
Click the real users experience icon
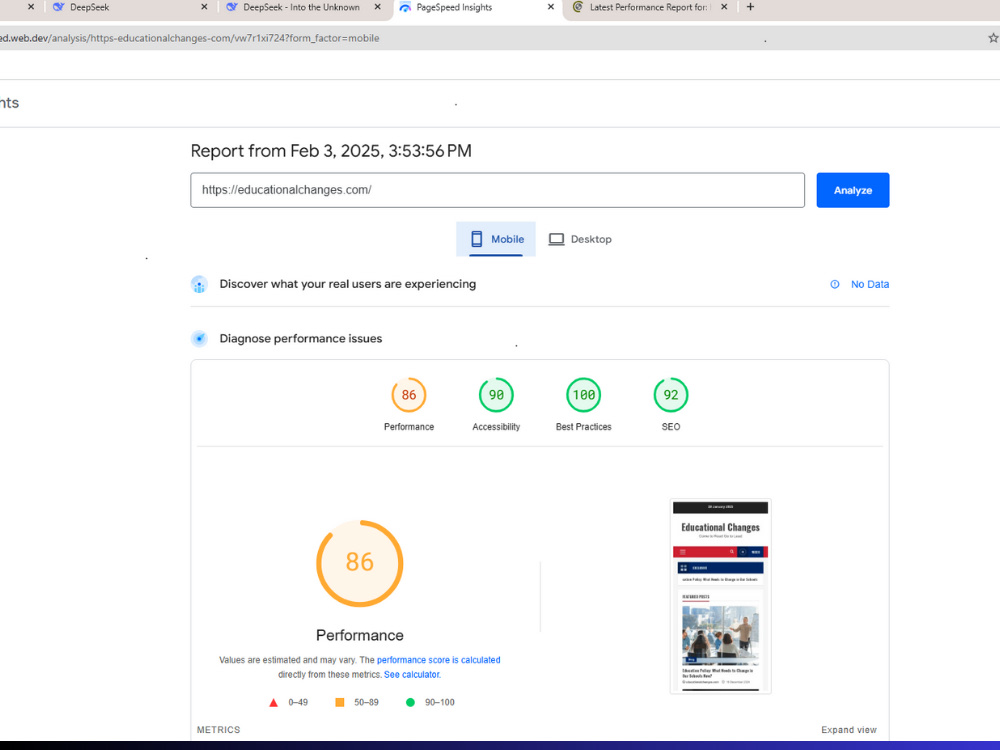pyautogui.click(x=199, y=284)
